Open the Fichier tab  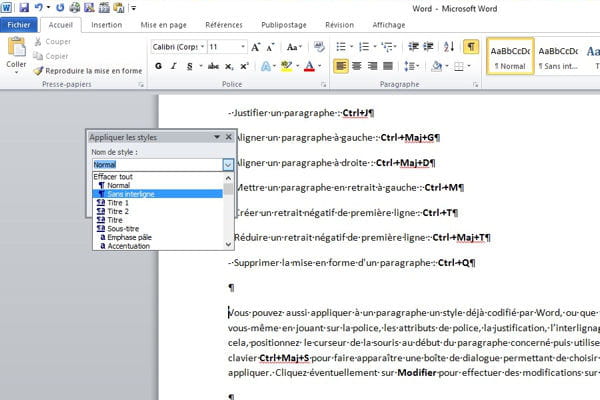(19, 25)
